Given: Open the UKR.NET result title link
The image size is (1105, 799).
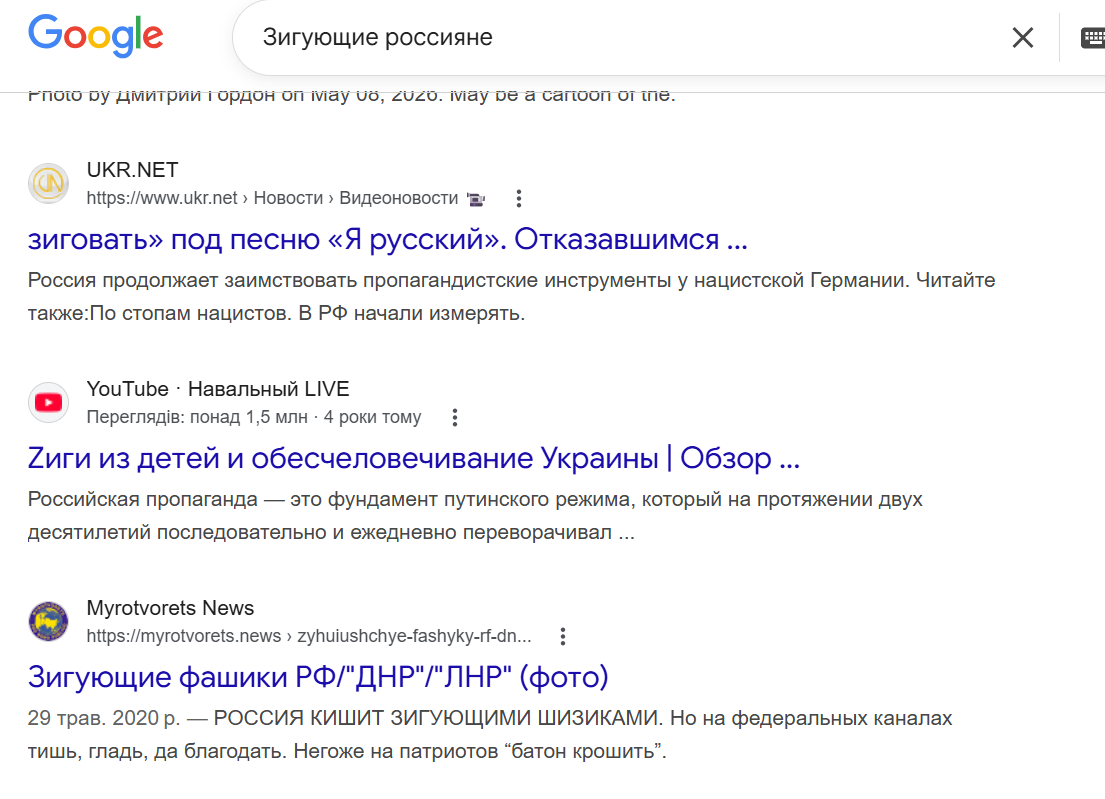Looking at the screenshot, I should click(388, 240).
